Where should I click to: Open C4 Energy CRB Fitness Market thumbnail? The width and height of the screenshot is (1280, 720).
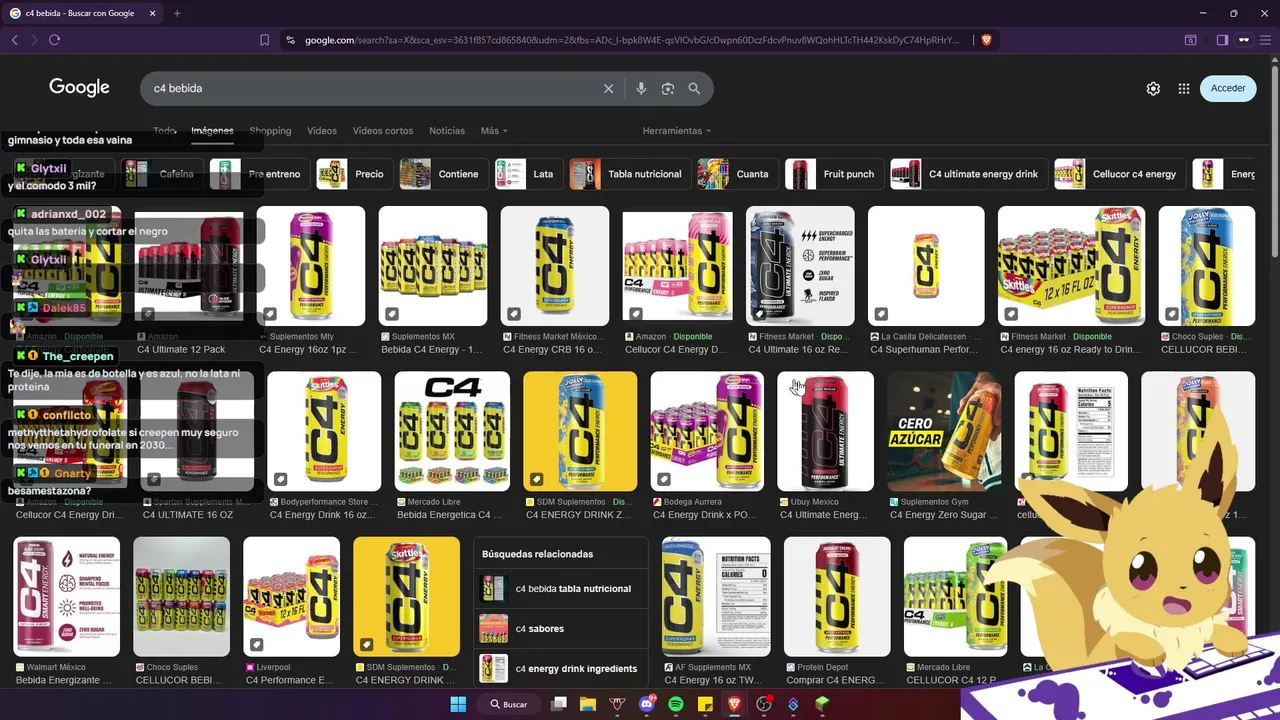(x=554, y=266)
